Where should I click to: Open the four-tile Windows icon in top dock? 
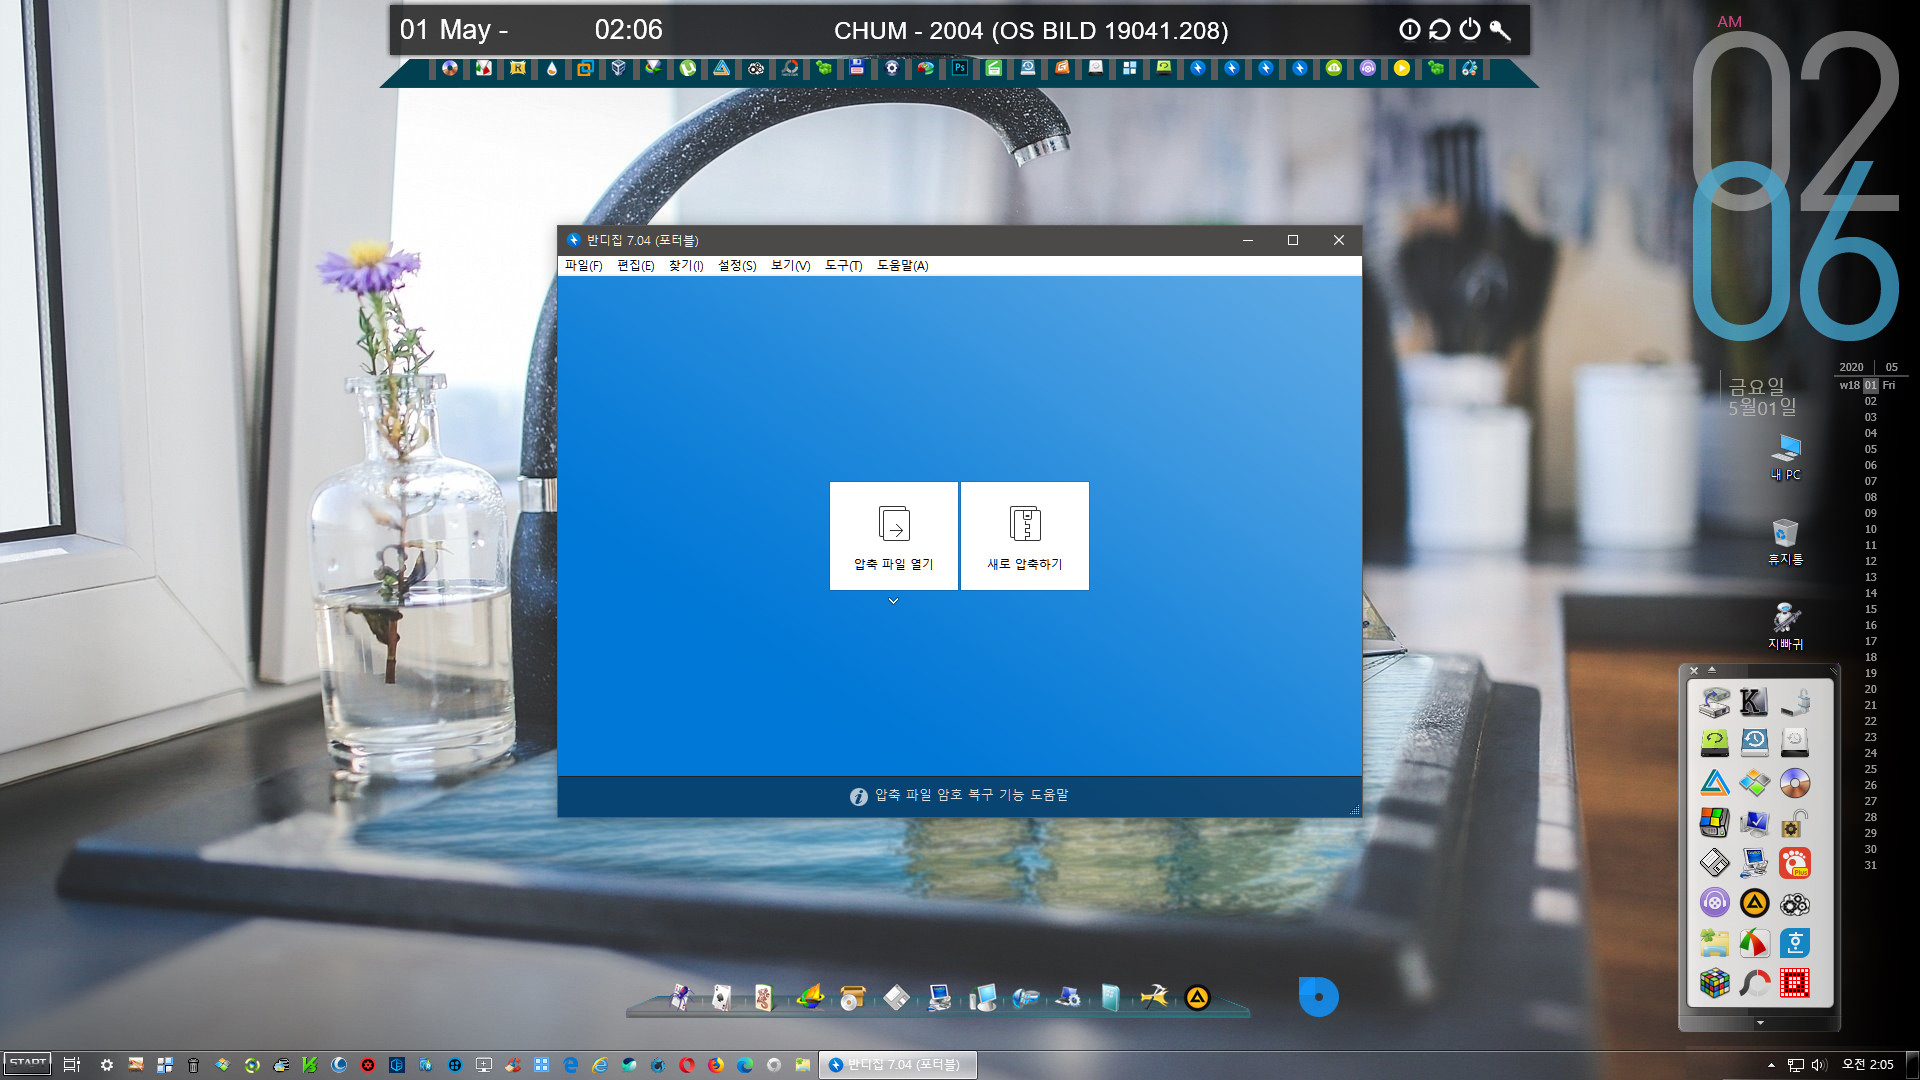[1129, 68]
